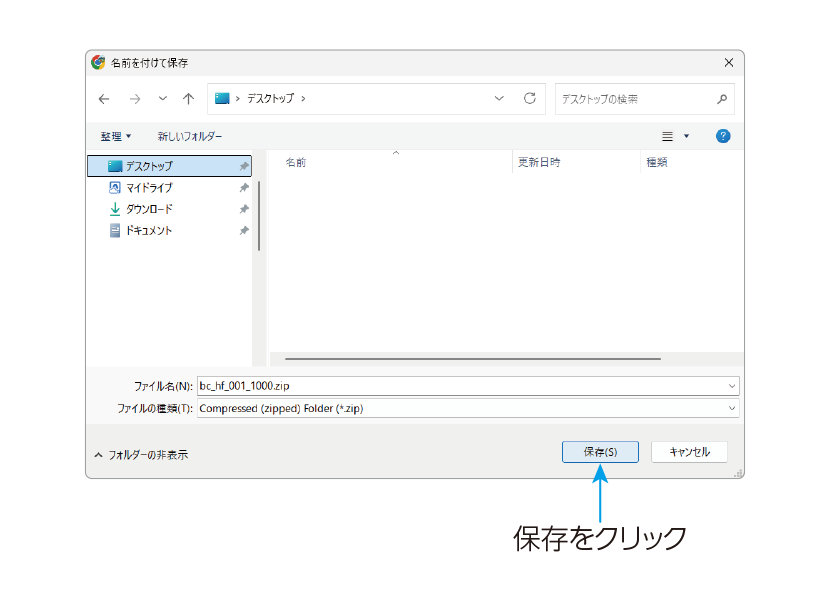Click the 保存(S) button
This screenshot has width=830, height=601.
[600, 452]
